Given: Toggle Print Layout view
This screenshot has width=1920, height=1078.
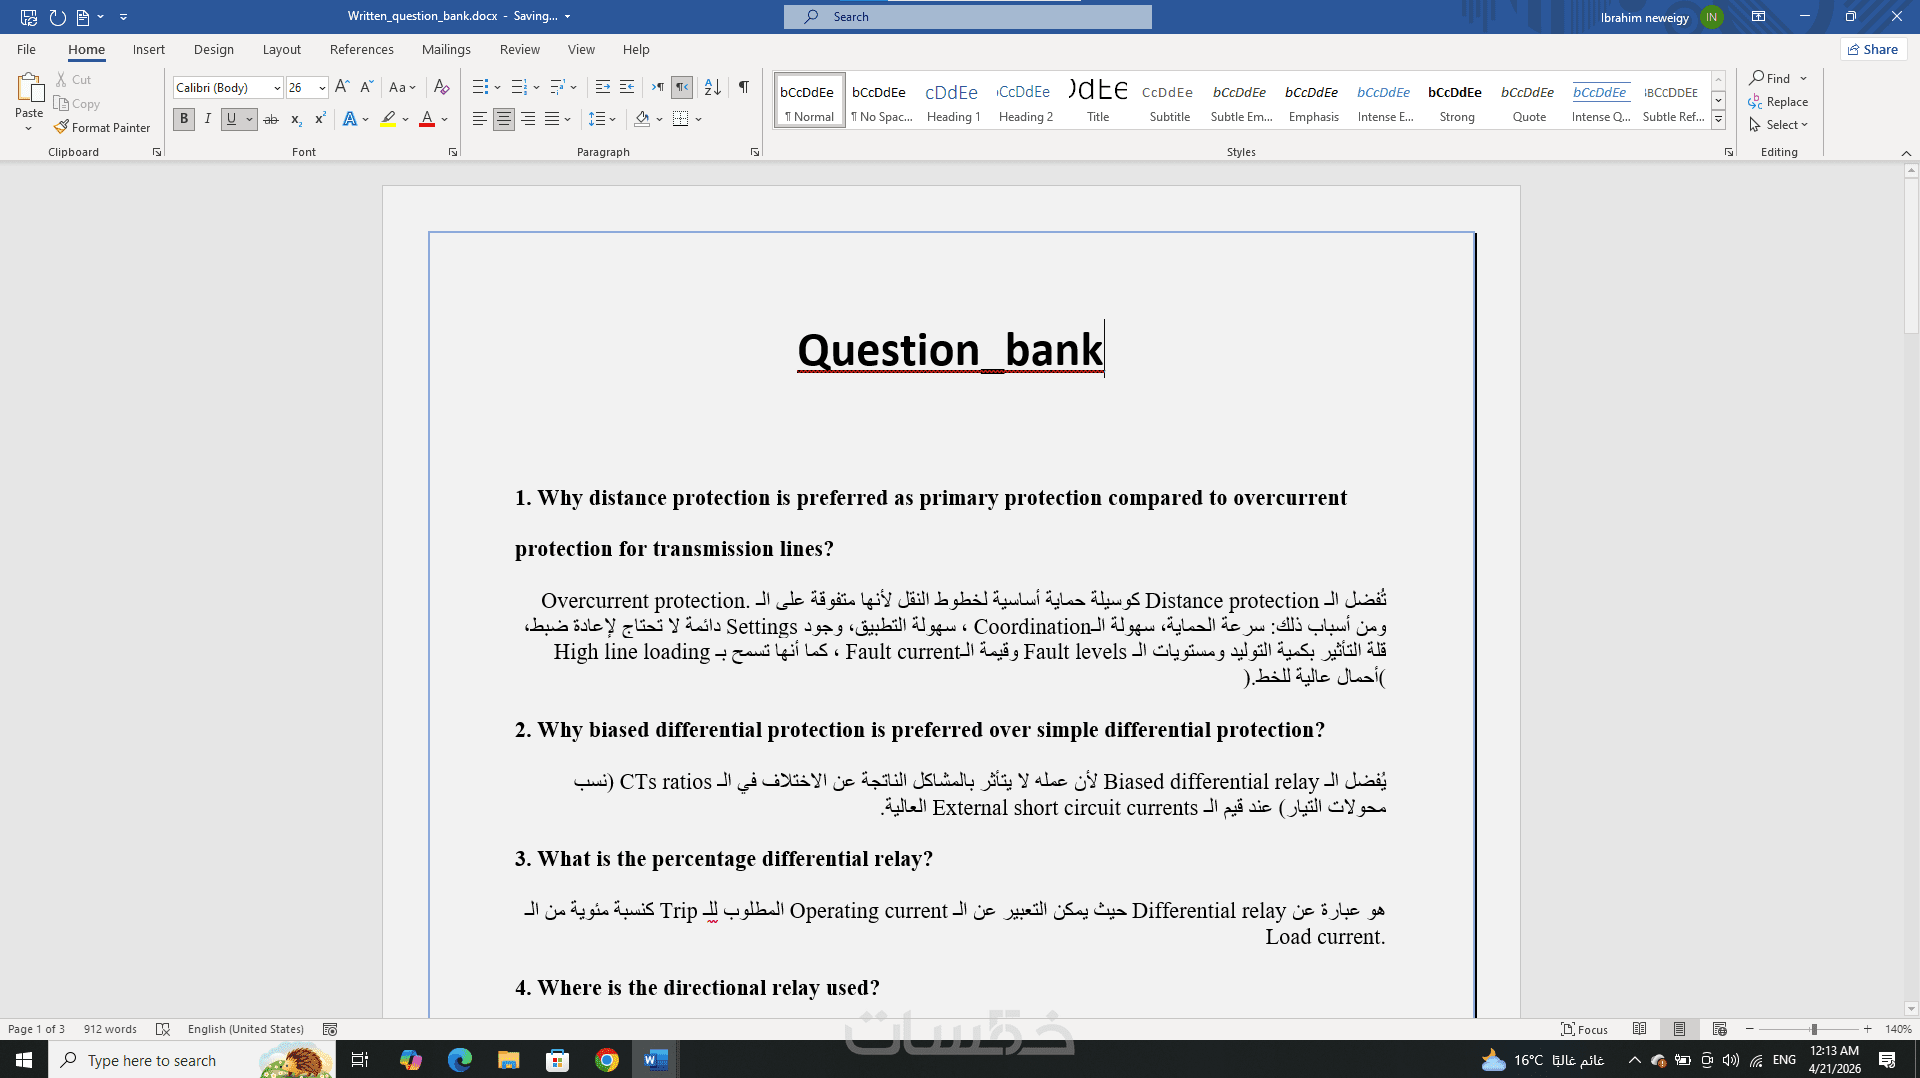Looking at the screenshot, I should click(1679, 1029).
